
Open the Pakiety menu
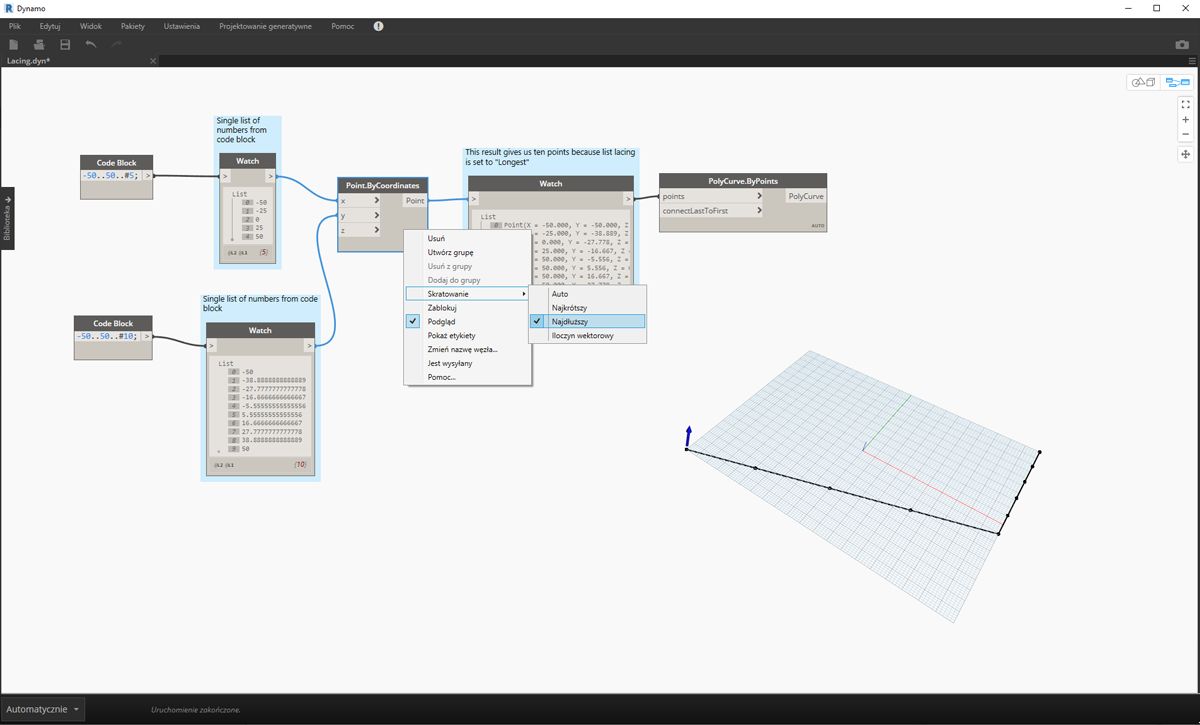pos(132,26)
